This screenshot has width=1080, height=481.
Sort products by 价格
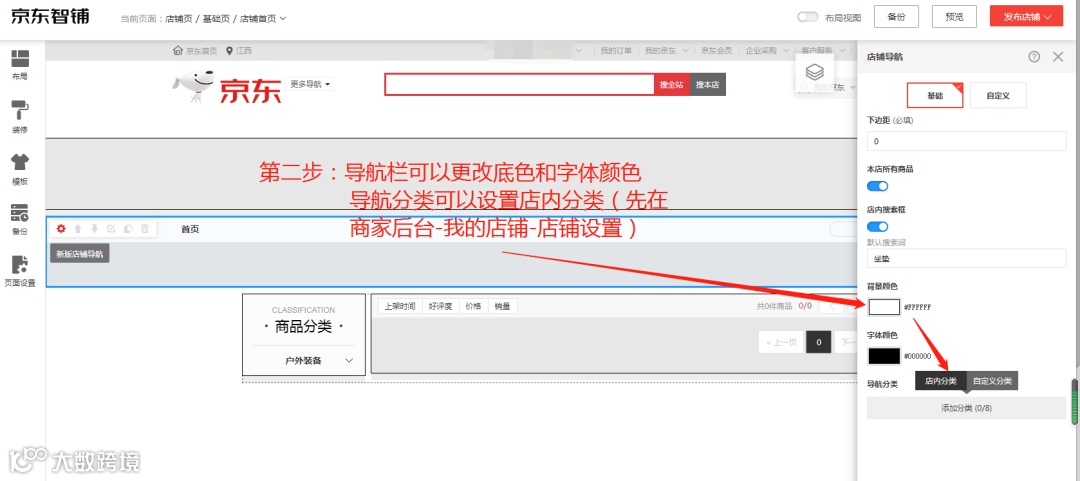[x=474, y=307]
